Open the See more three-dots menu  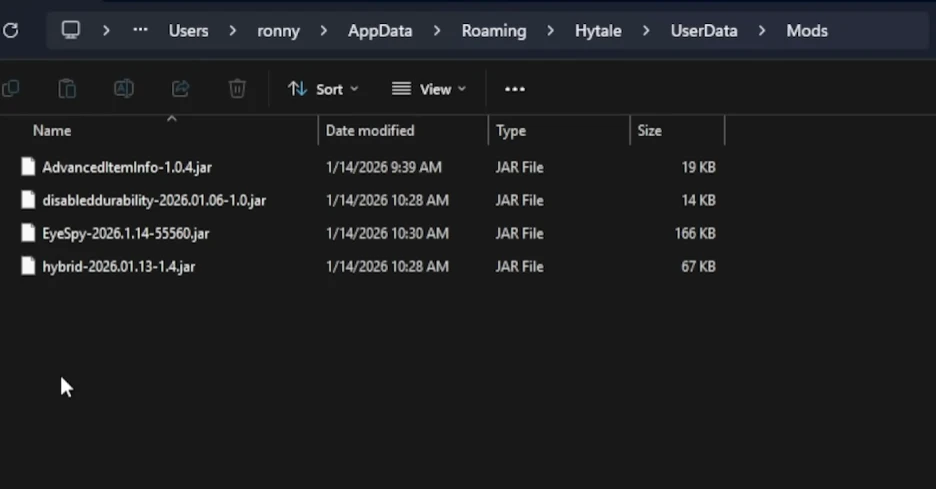pyautogui.click(x=514, y=89)
